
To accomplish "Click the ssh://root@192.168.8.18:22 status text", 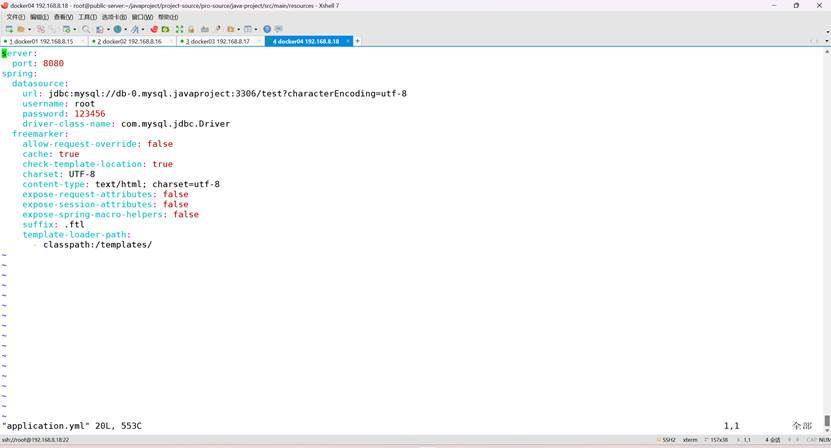I will pyautogui.click(x=36, y=440).
